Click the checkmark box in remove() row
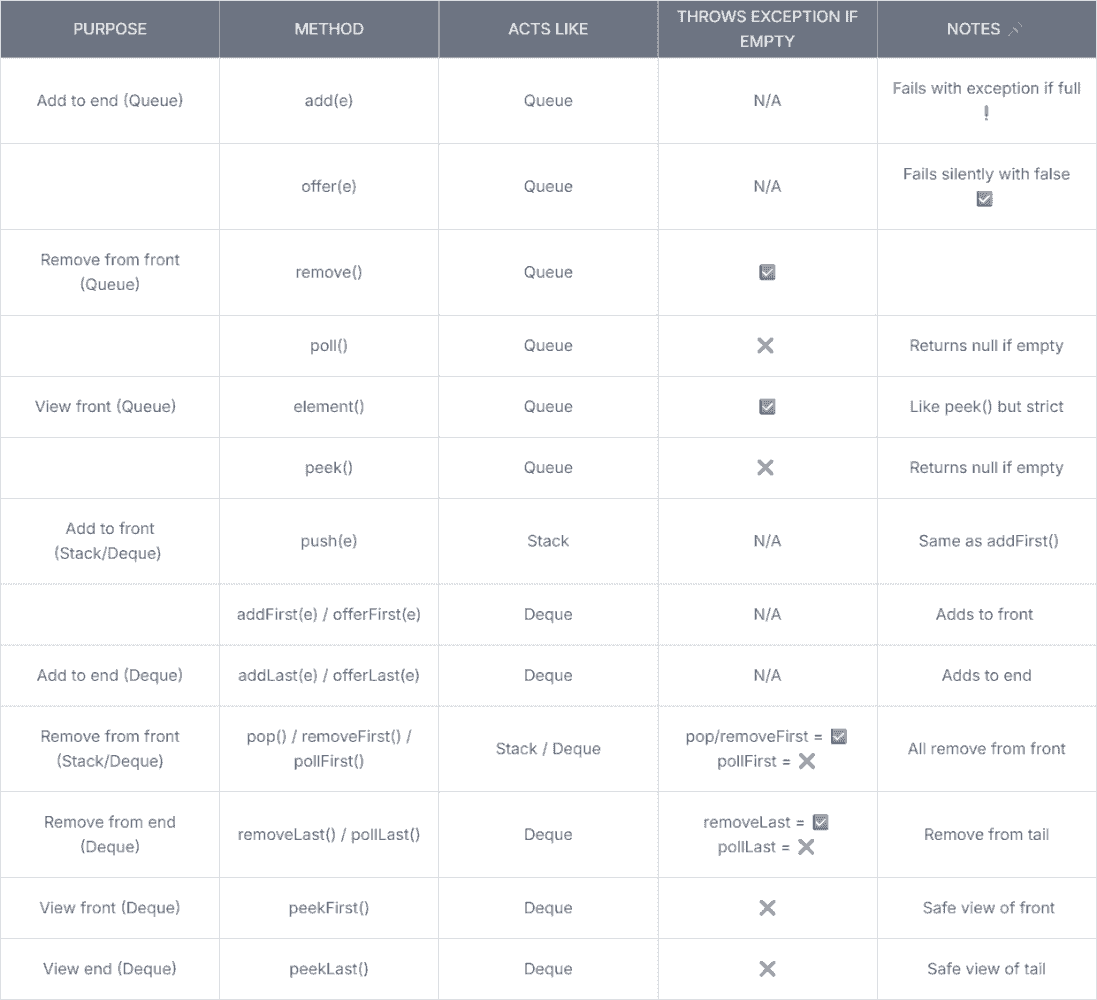The image size is (1097, 1000). [x=767, y=272]
